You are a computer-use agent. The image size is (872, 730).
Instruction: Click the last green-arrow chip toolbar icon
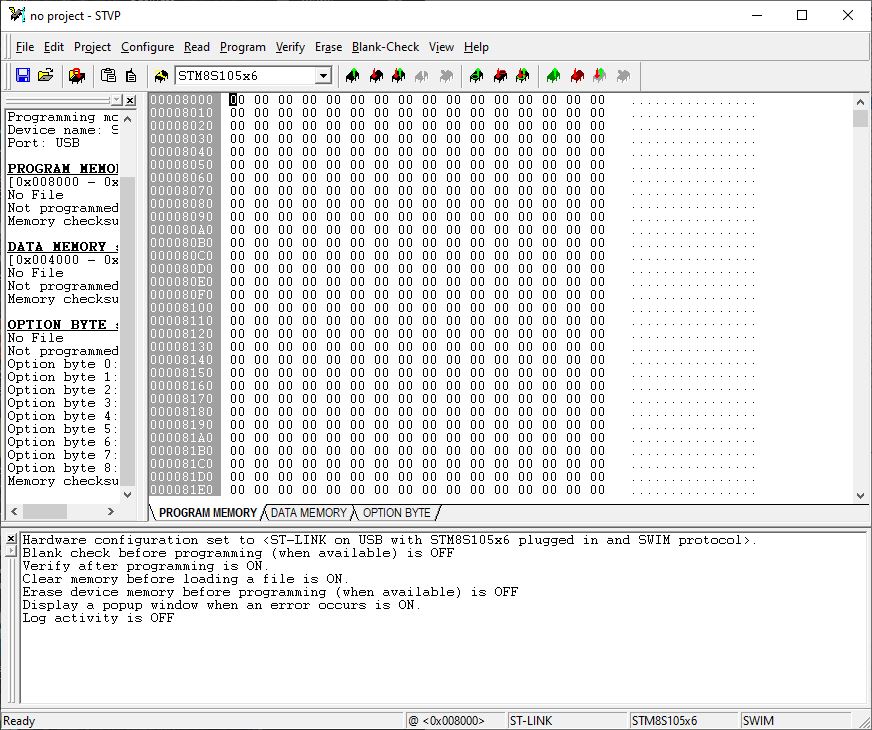553,76
